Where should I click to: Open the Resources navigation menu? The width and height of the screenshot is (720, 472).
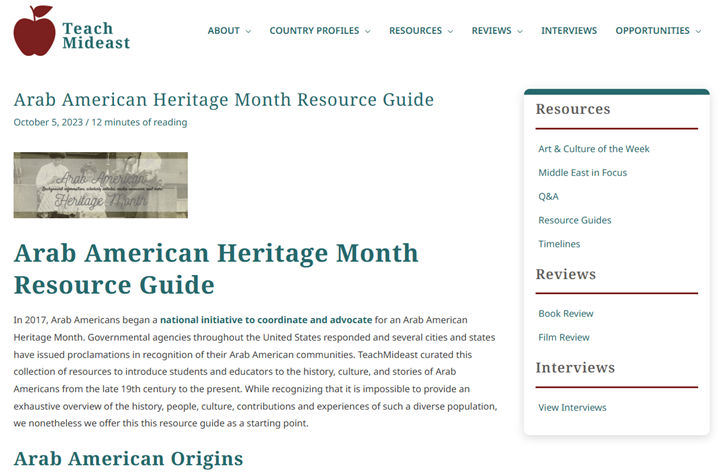click(415, 31)
